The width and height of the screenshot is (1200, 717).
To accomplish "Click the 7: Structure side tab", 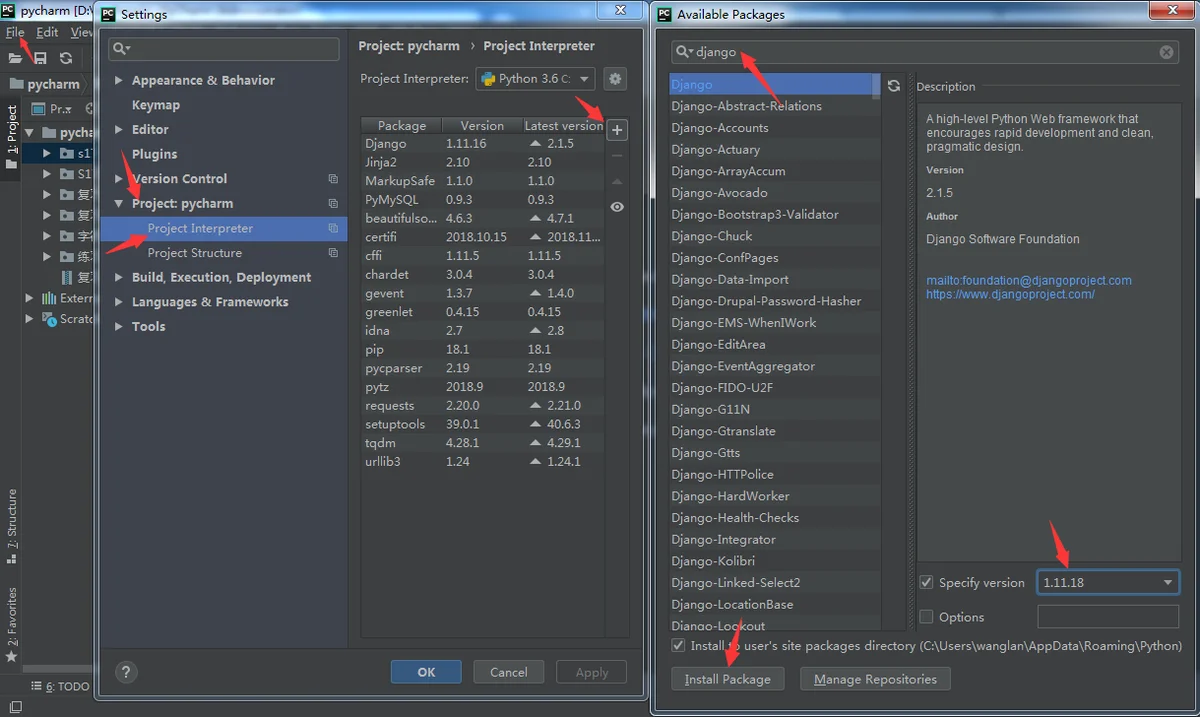I will (12, 526).
